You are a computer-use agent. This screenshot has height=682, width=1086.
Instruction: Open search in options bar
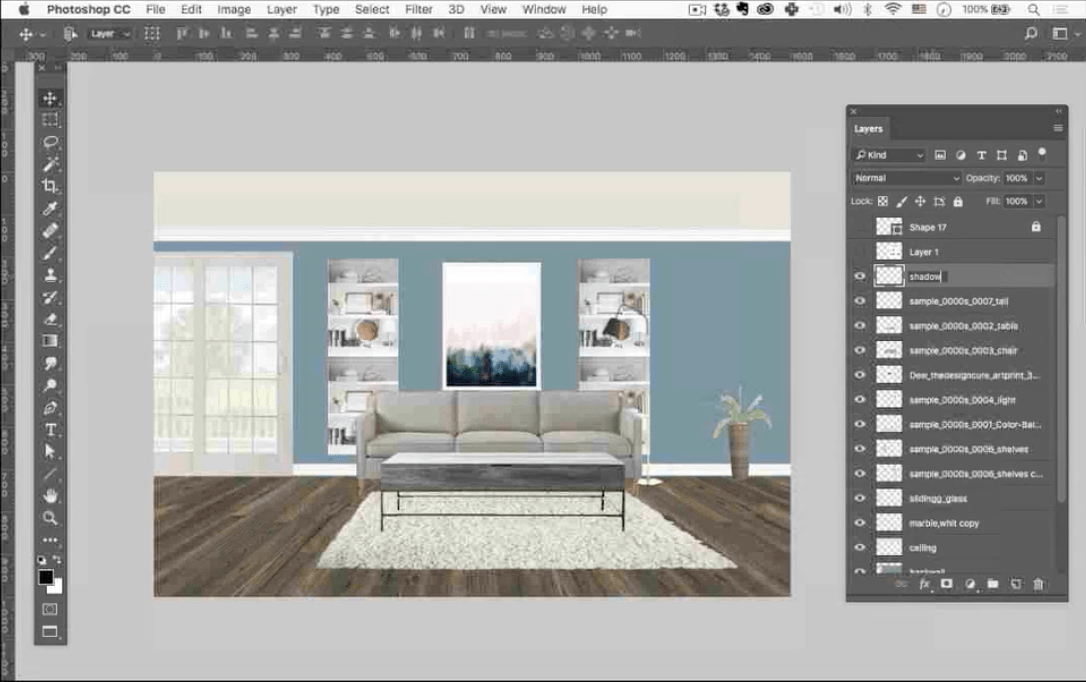pyautogui.click(x=1031, y=33)
